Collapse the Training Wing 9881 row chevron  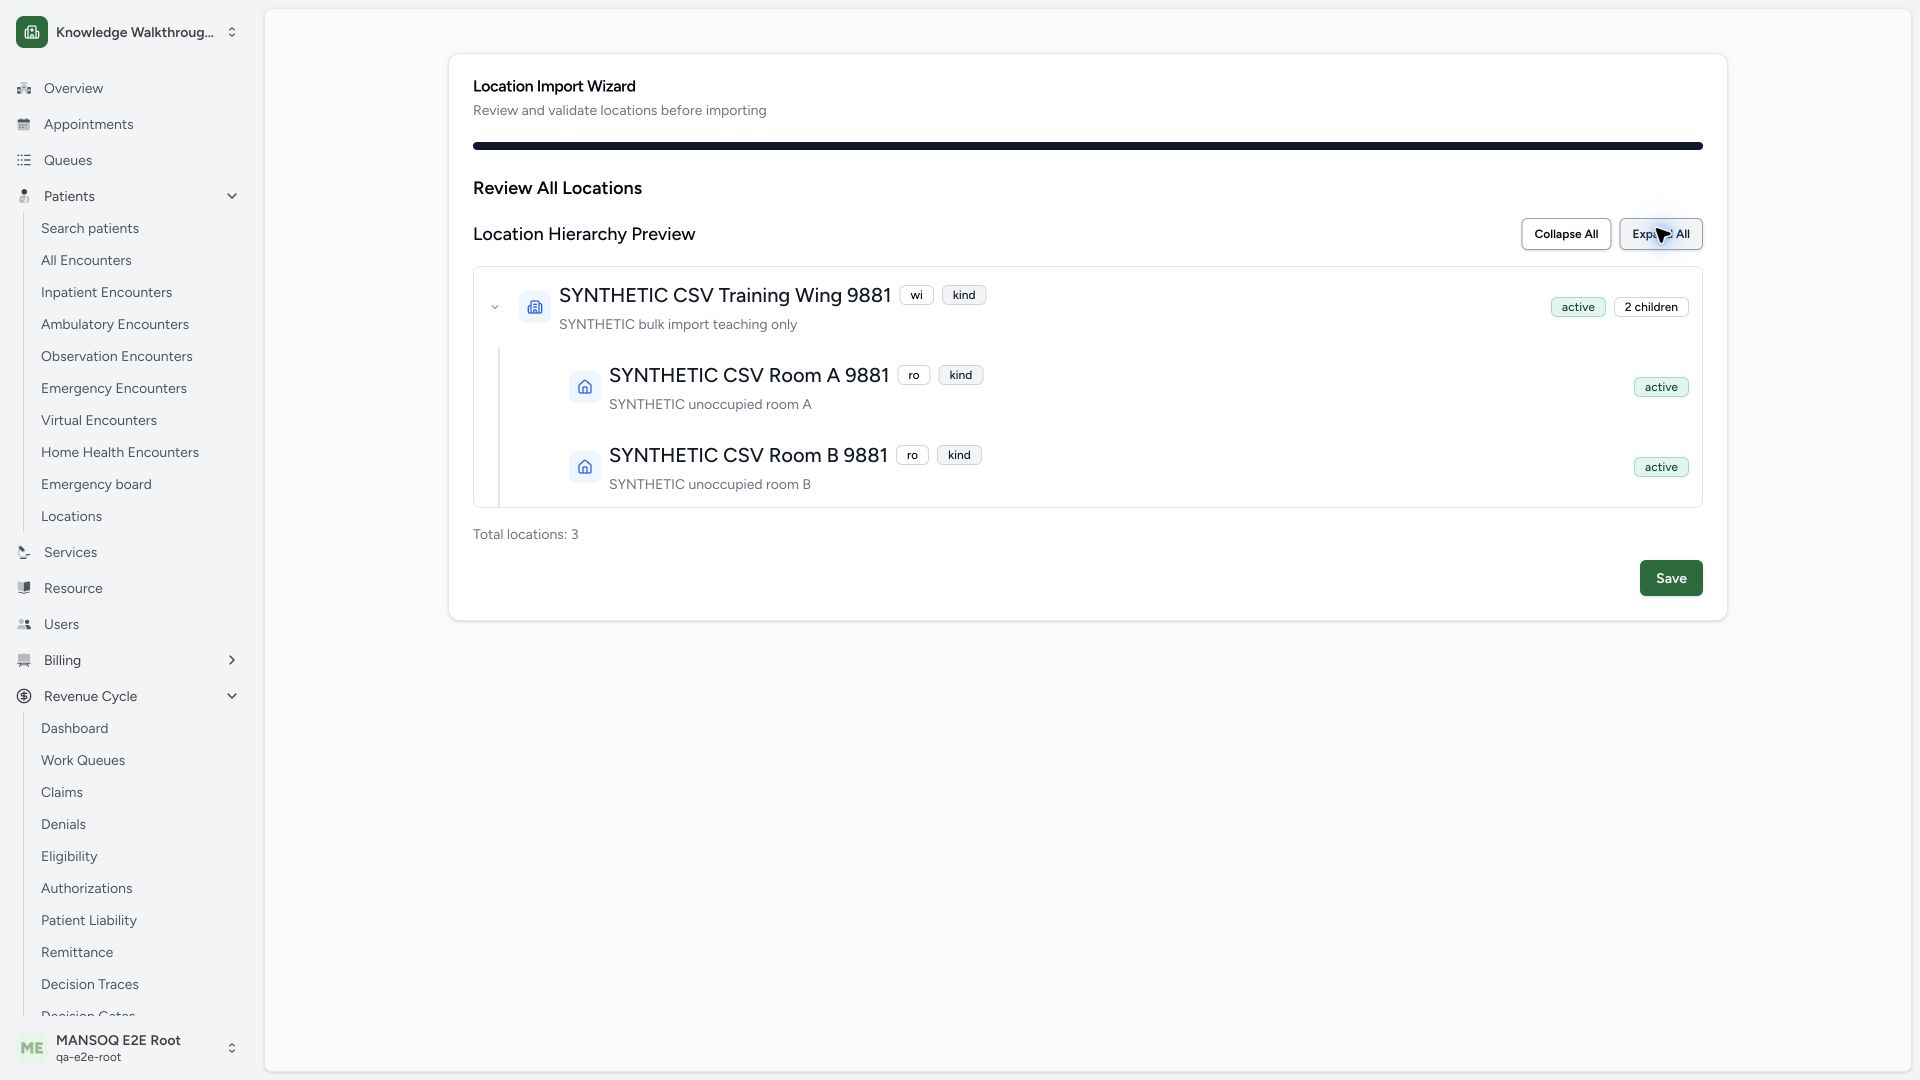495,307
